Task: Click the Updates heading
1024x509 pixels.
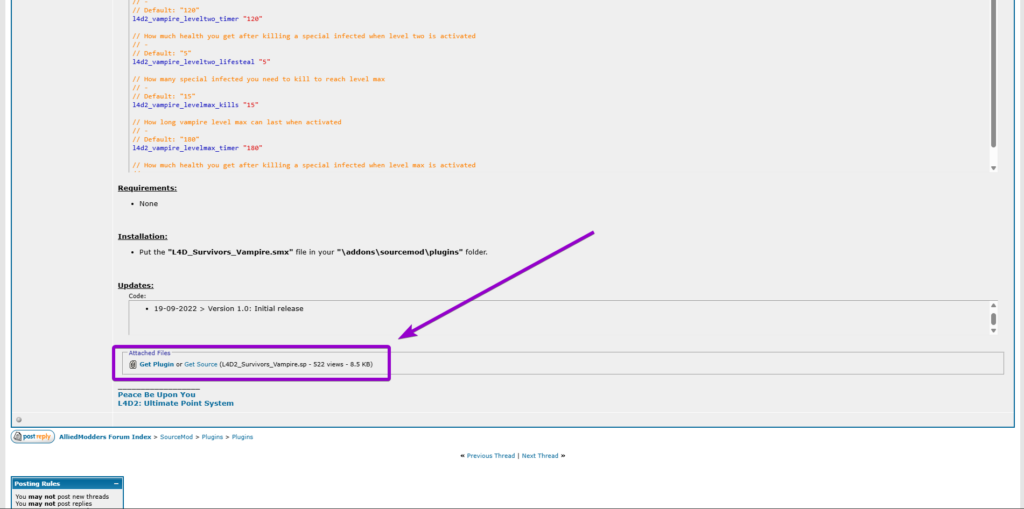Action: tap(135, 286)
